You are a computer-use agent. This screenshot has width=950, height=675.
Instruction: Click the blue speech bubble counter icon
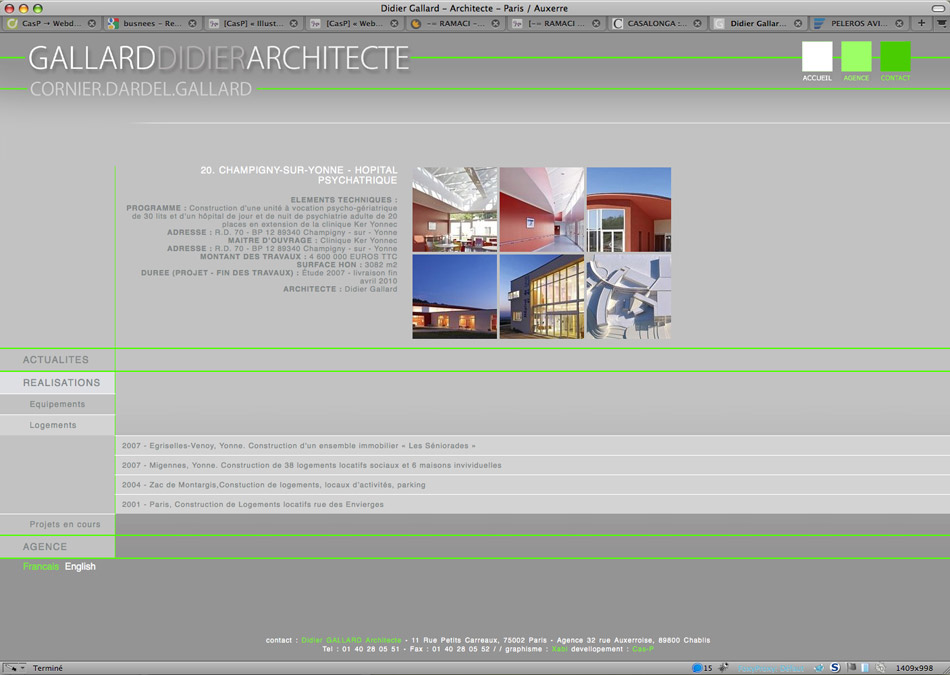pos(698,668)
